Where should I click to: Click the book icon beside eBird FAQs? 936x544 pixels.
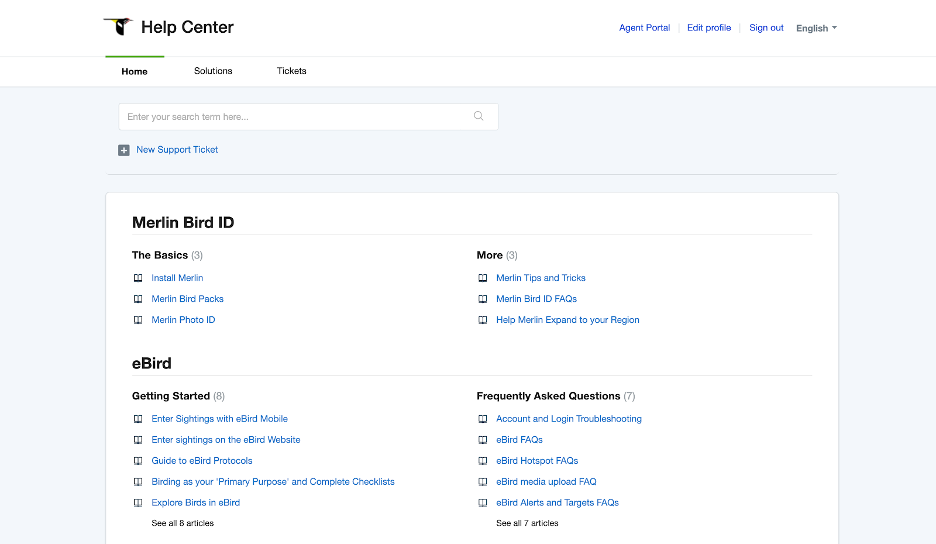[483, 439]
